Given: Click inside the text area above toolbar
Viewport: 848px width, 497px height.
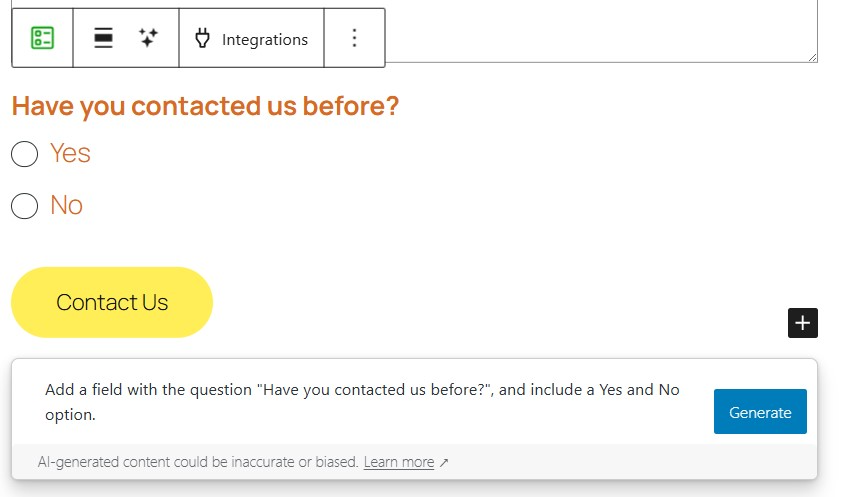Looking at the screenshot, I should click(x=600, y=30).
